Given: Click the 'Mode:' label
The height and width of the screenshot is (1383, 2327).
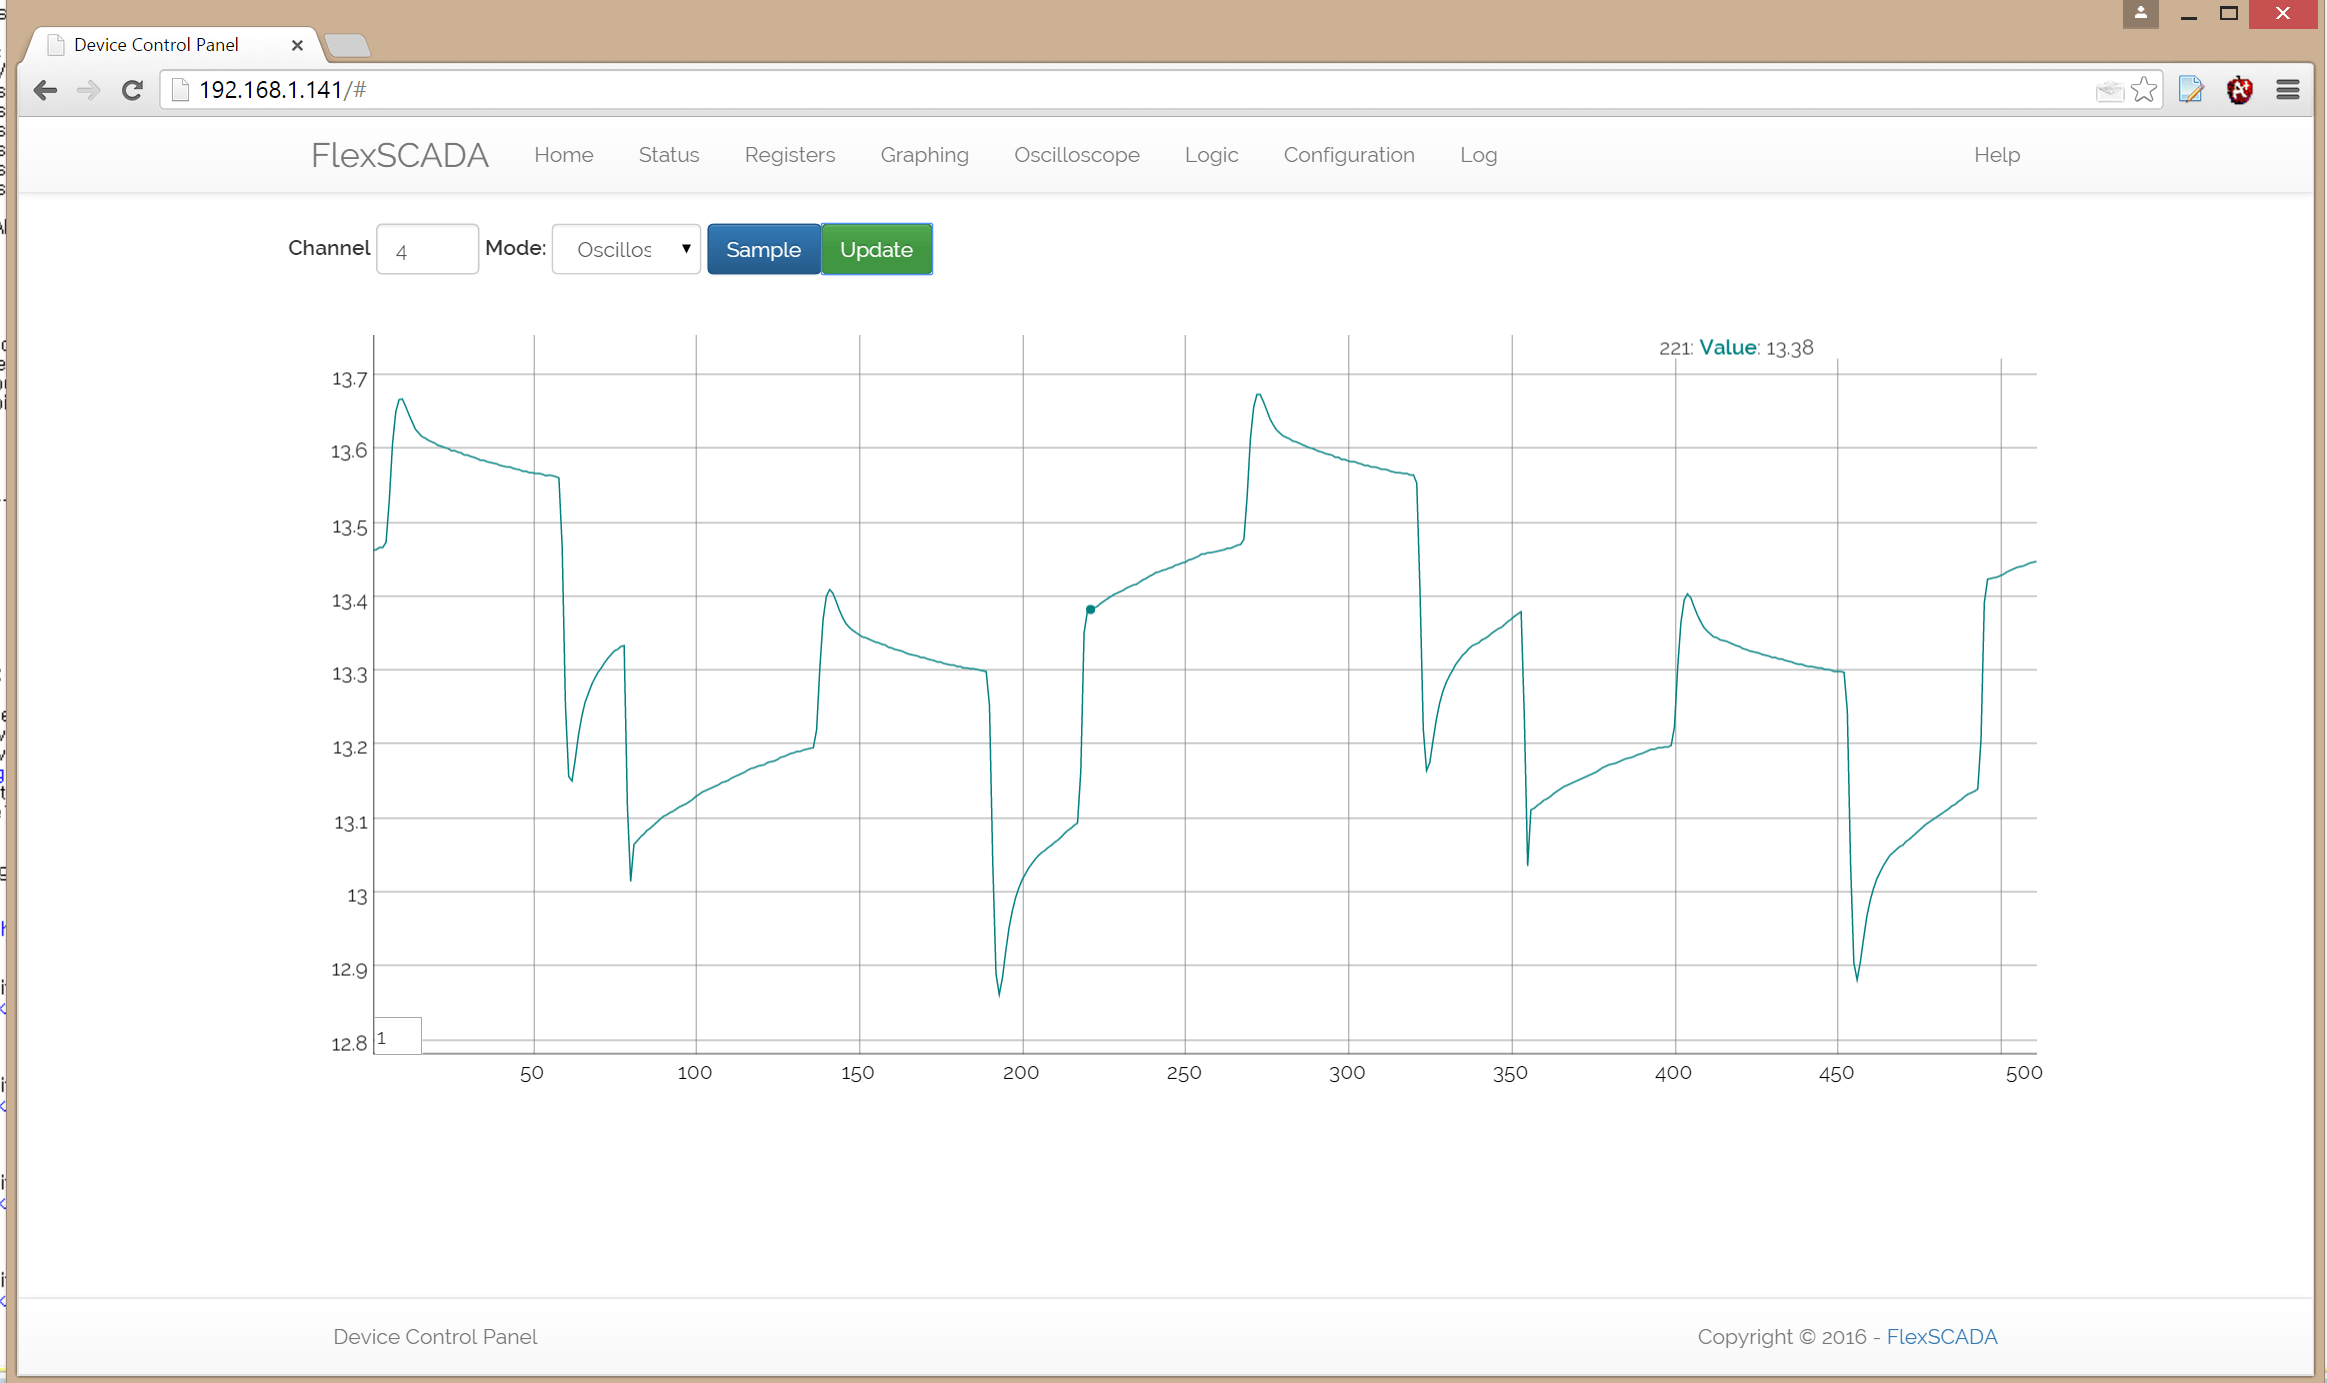Looking at the screenshot, I should tap(516, 248).
